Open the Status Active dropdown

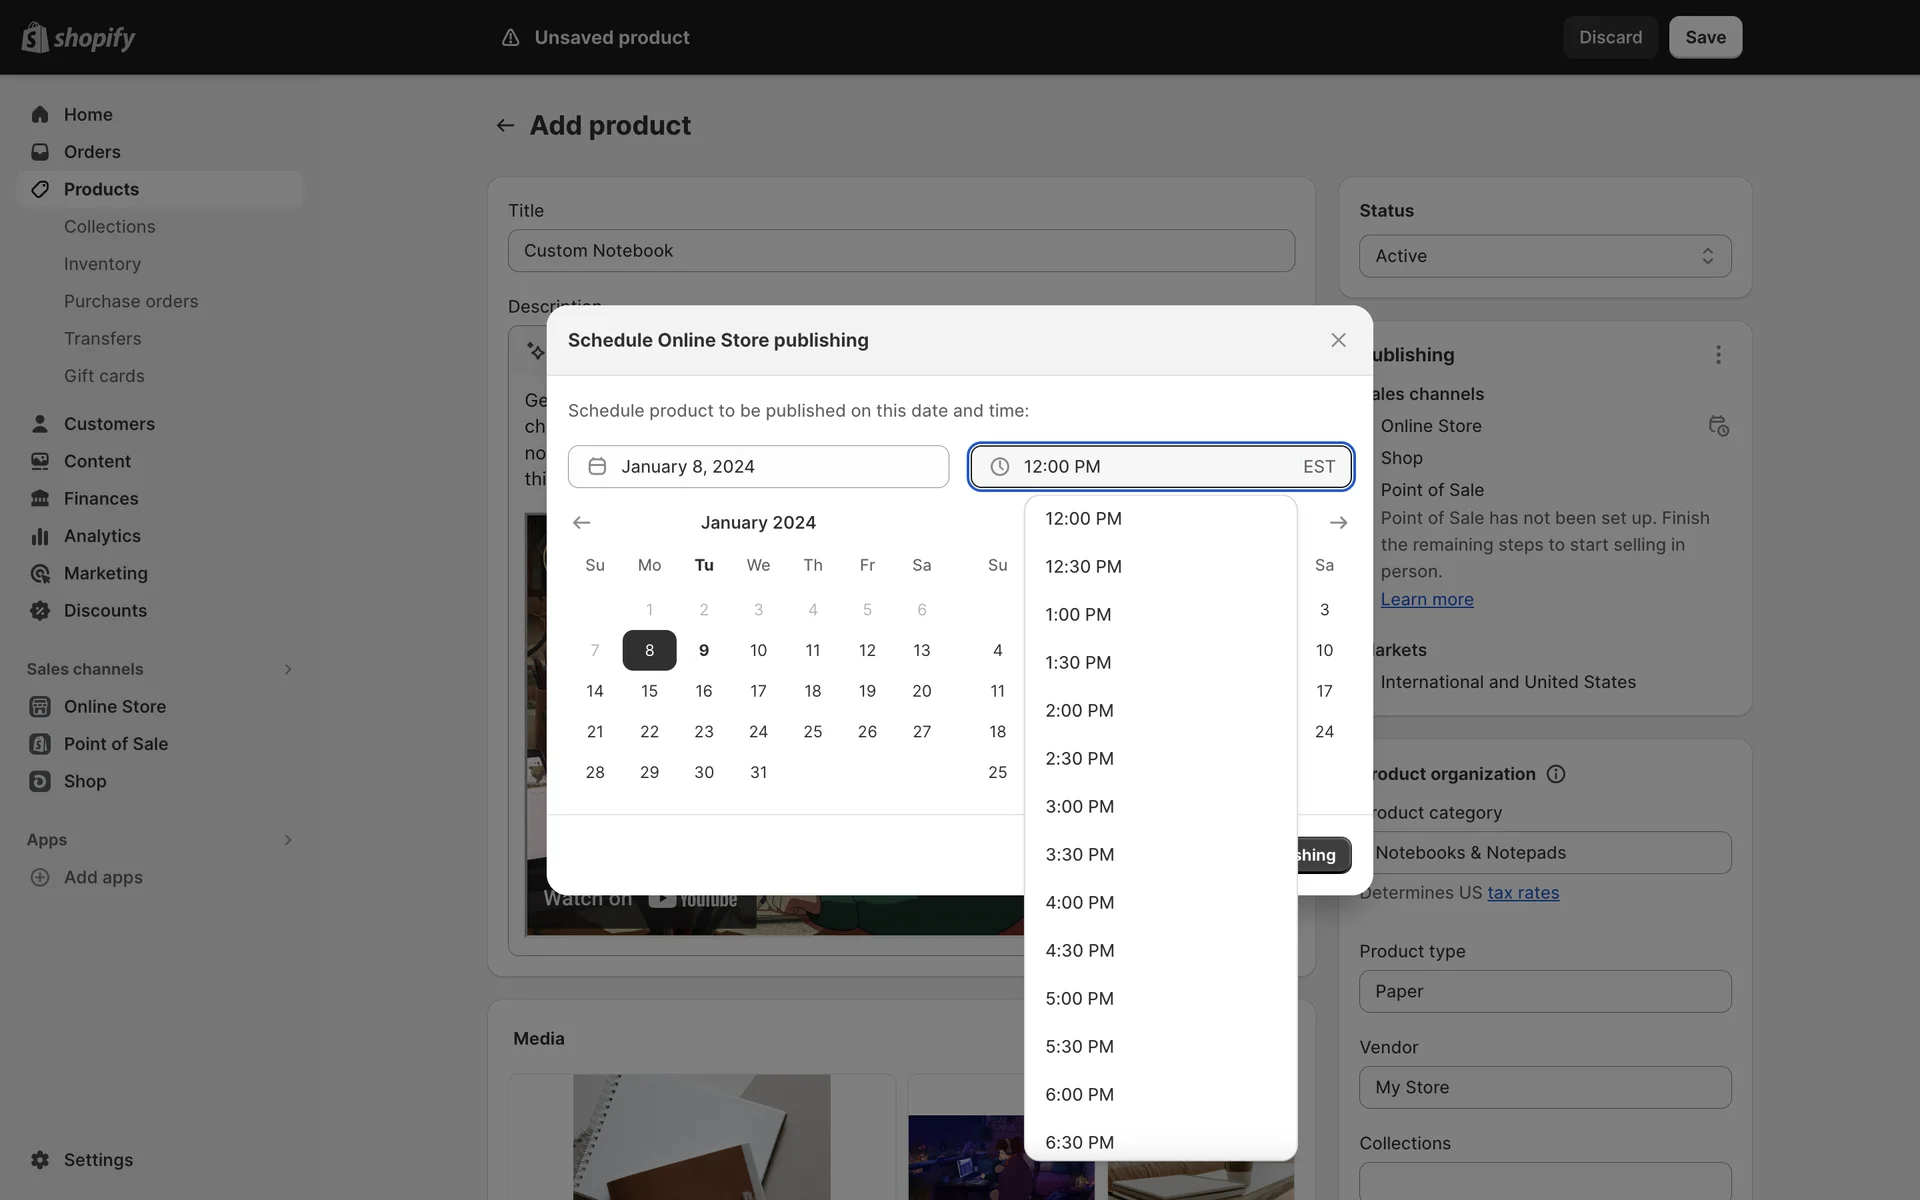point(1545,256)
